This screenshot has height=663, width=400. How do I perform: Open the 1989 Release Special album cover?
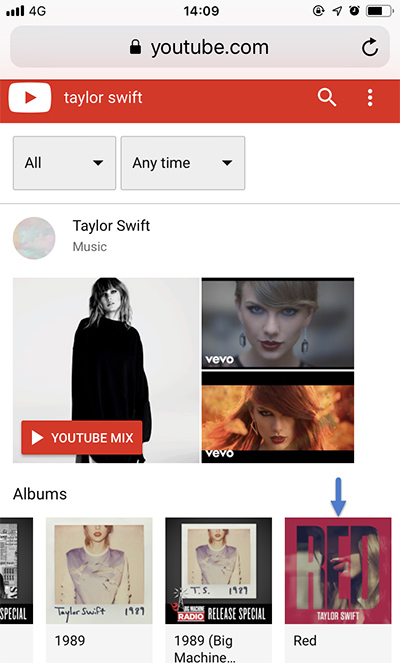pos(219,571)
